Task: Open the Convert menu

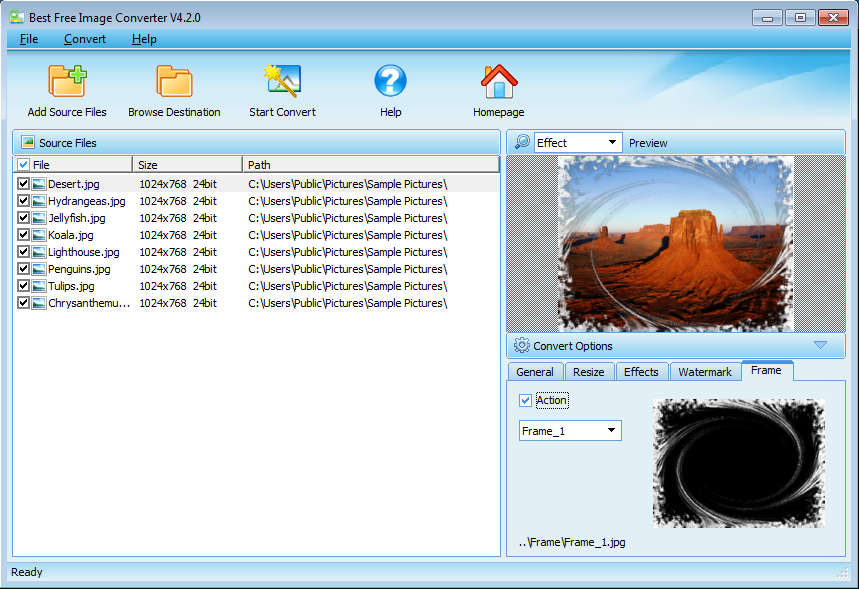Action: [85, 39]
